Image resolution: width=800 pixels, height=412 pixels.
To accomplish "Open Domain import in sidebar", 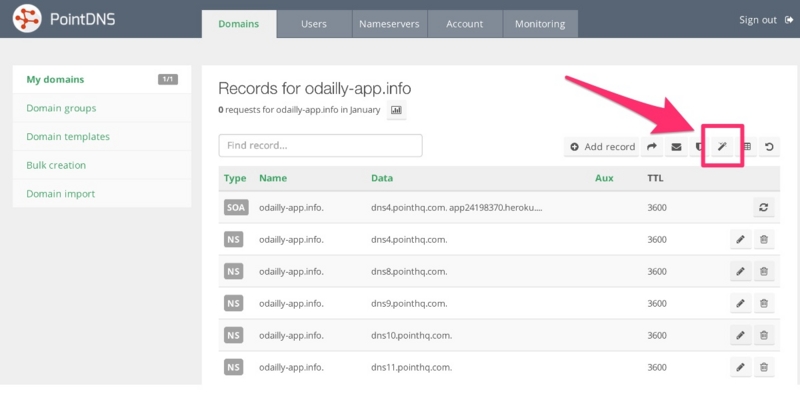I will [102, 194].
